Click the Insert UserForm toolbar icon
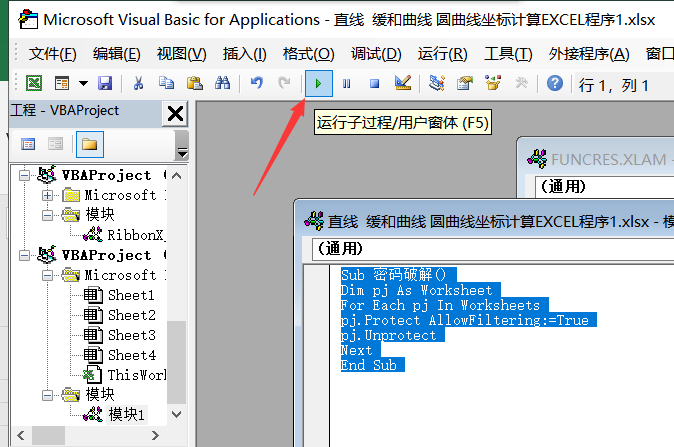This screenshot has height=447, width=674. click(x=62, y=83)
